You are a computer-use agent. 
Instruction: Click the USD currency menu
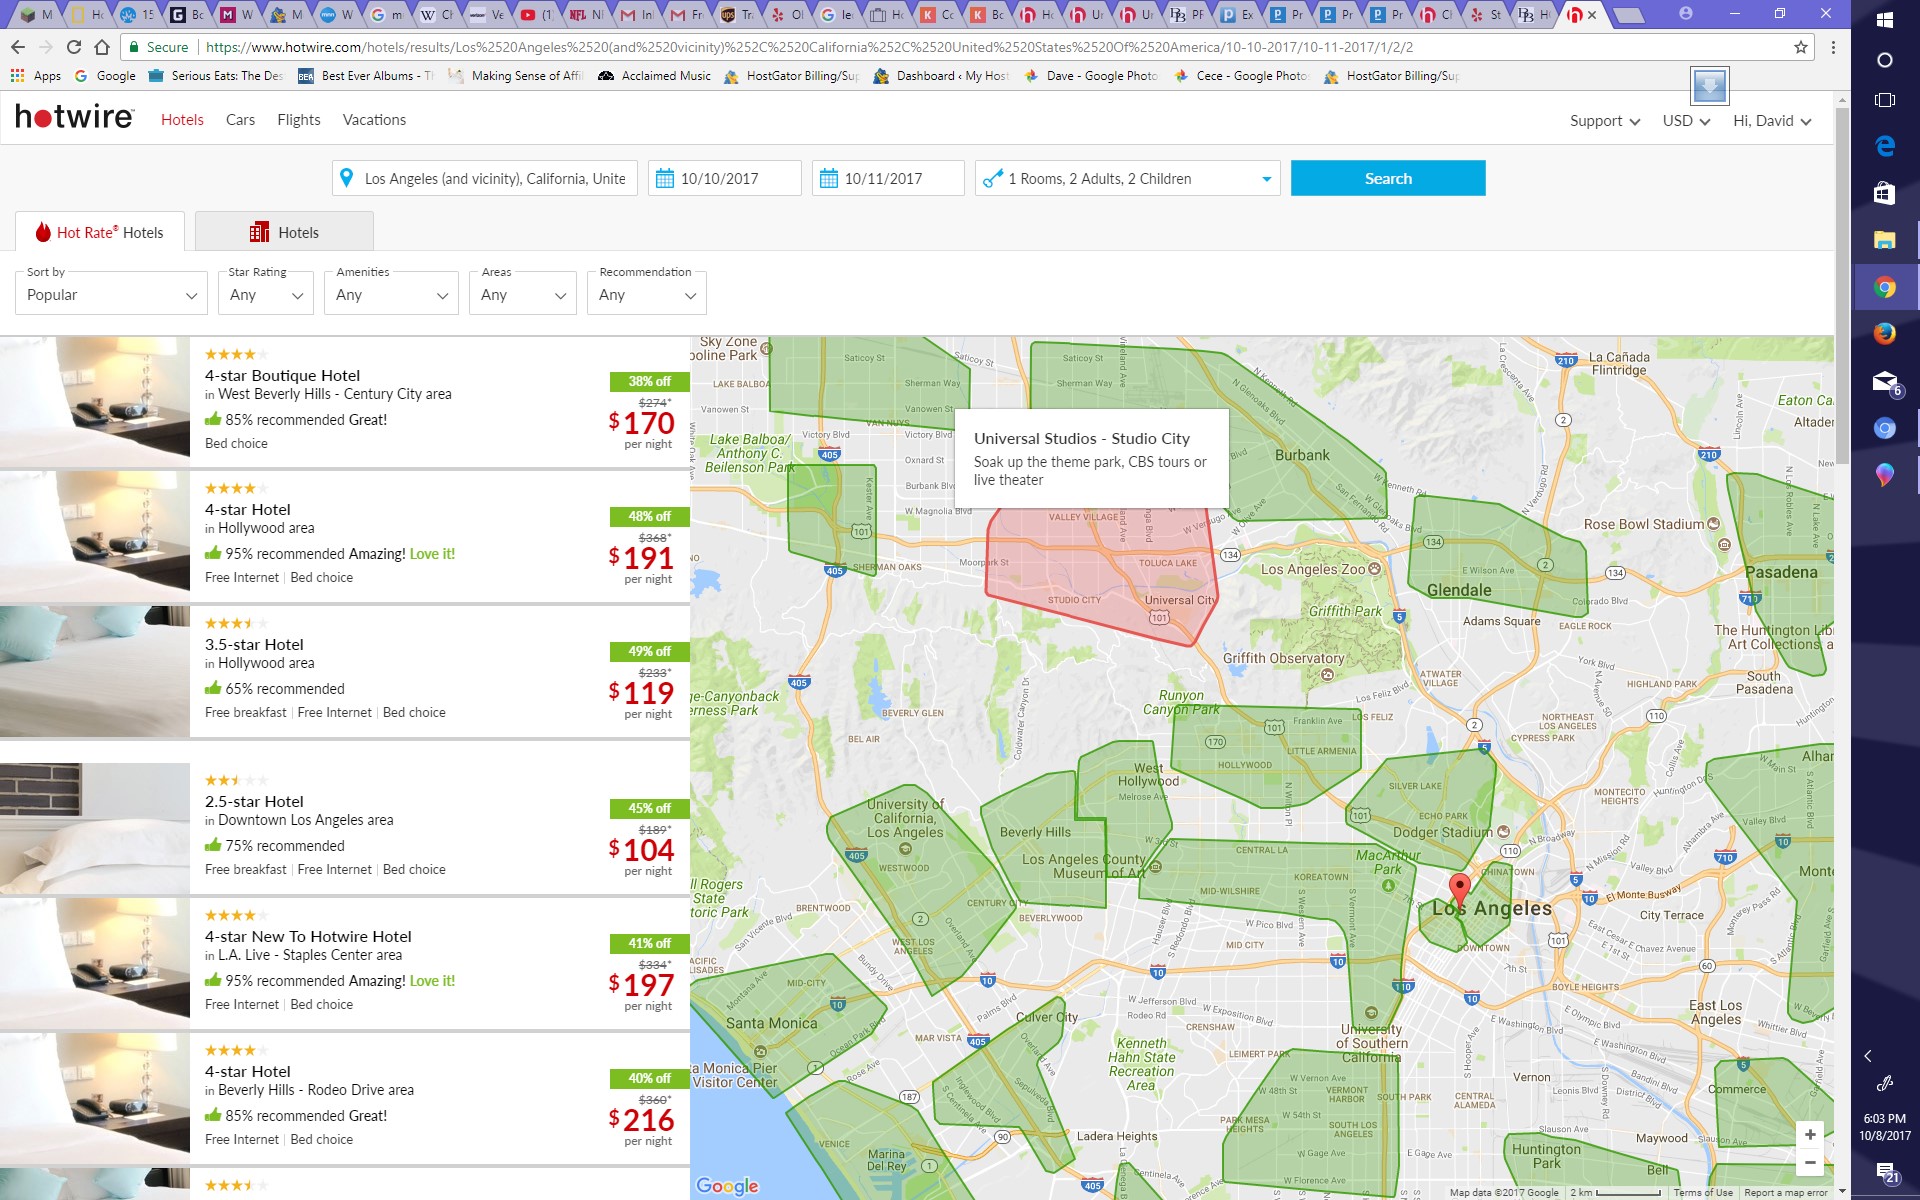(1684, 122)
